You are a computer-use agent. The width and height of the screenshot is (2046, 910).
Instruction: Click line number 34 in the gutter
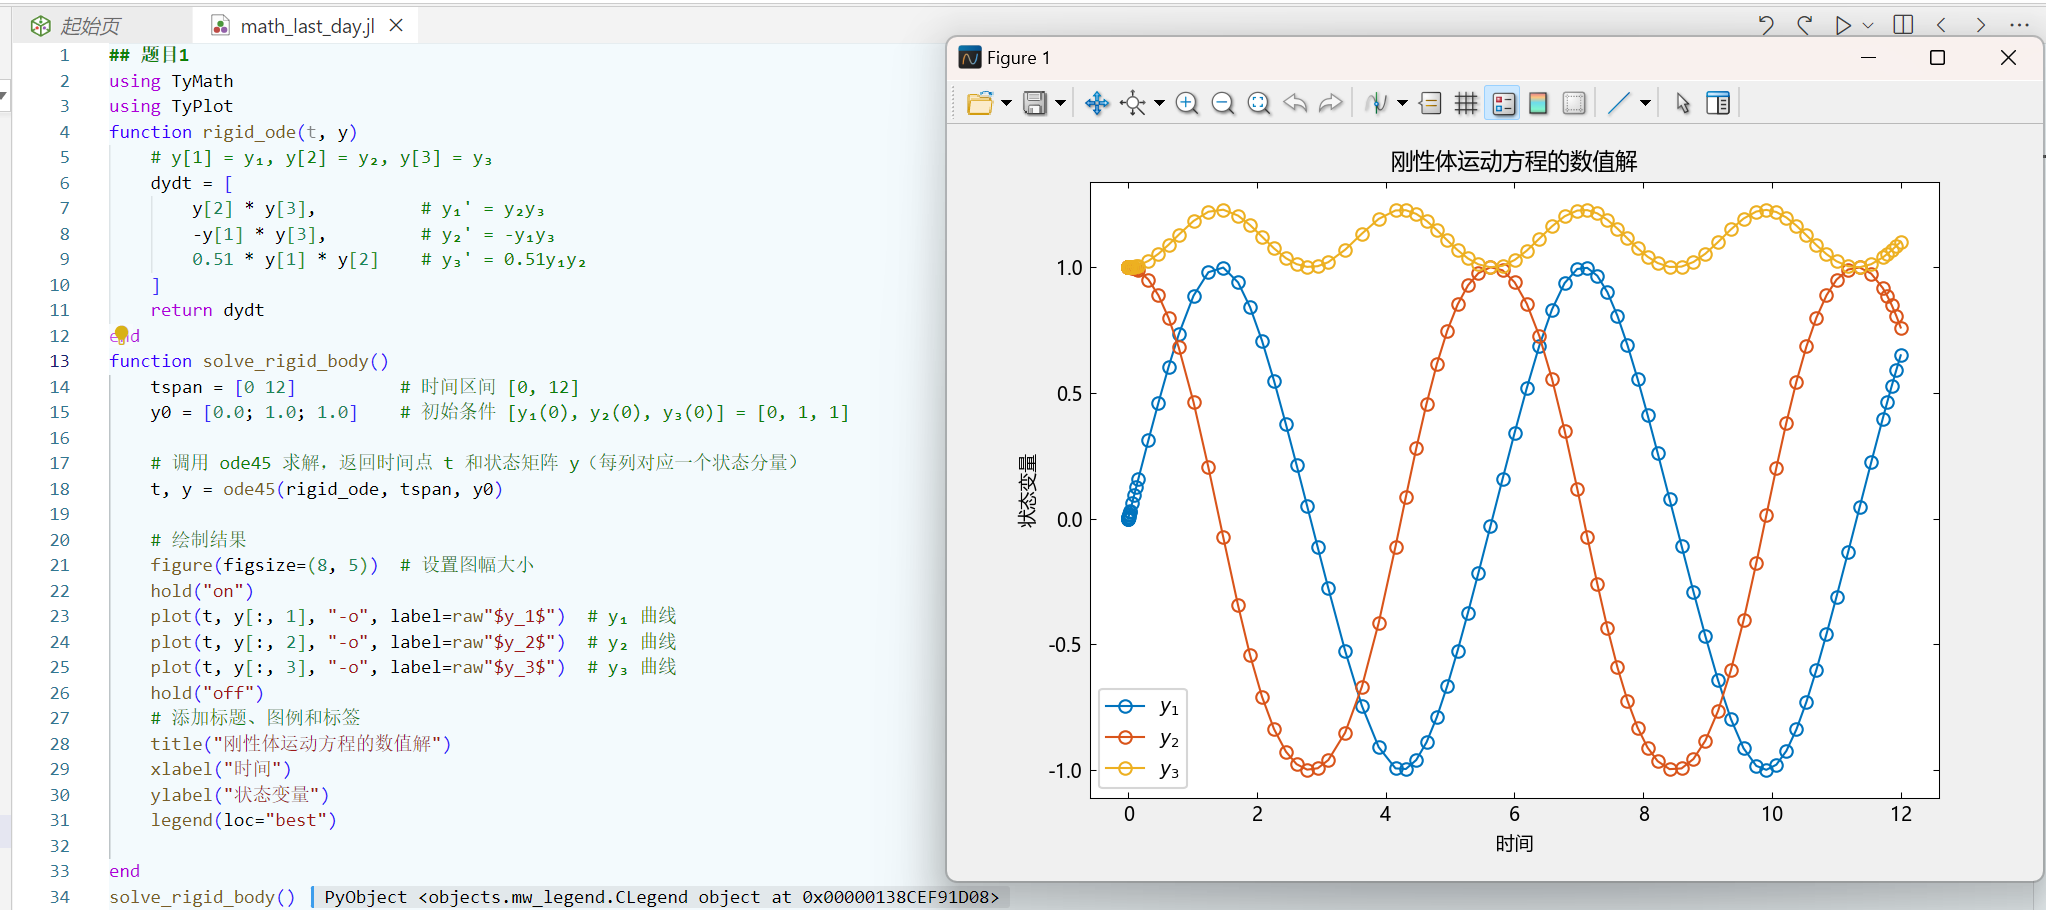[60, 897]
